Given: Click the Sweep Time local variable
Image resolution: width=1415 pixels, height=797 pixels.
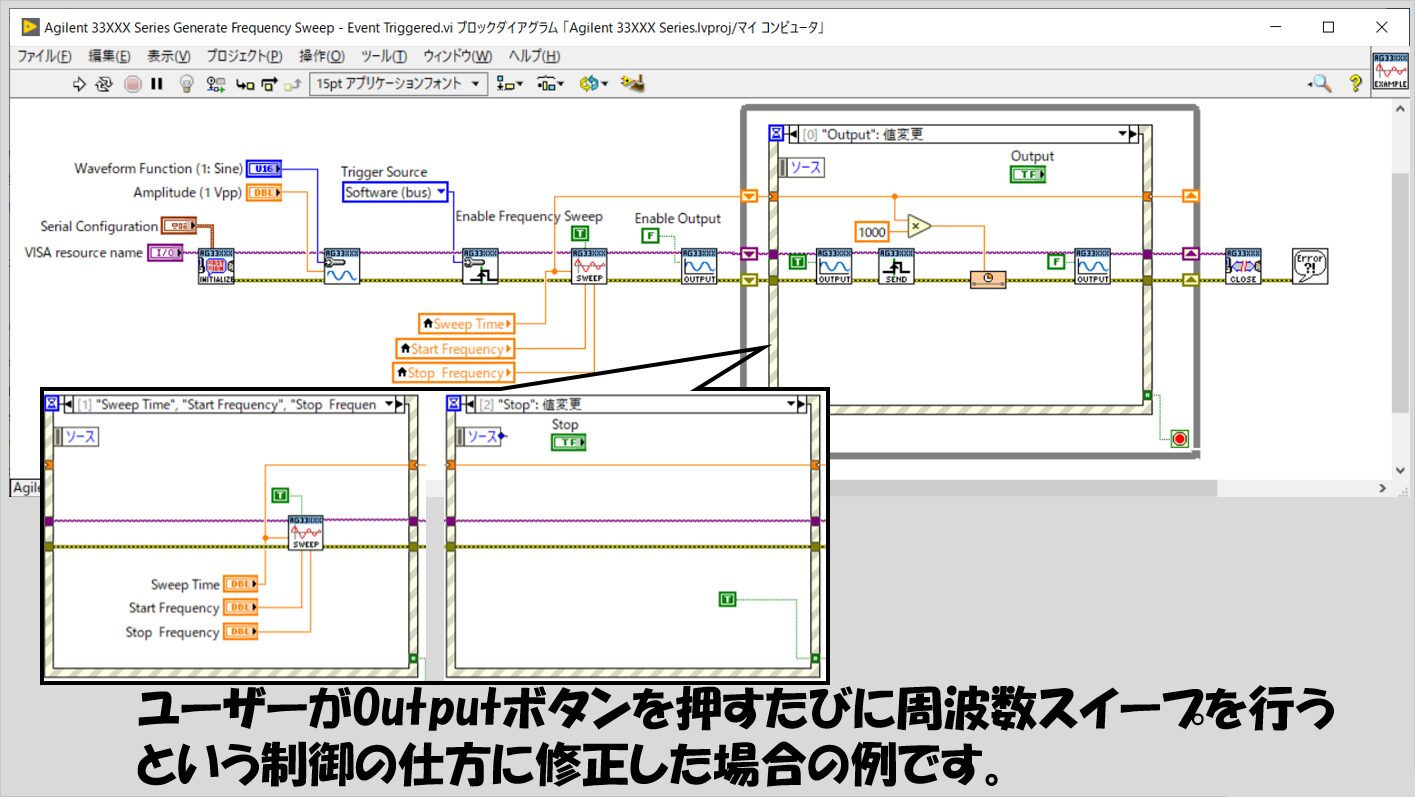Looking at the screenshot, I should point(467,324).
